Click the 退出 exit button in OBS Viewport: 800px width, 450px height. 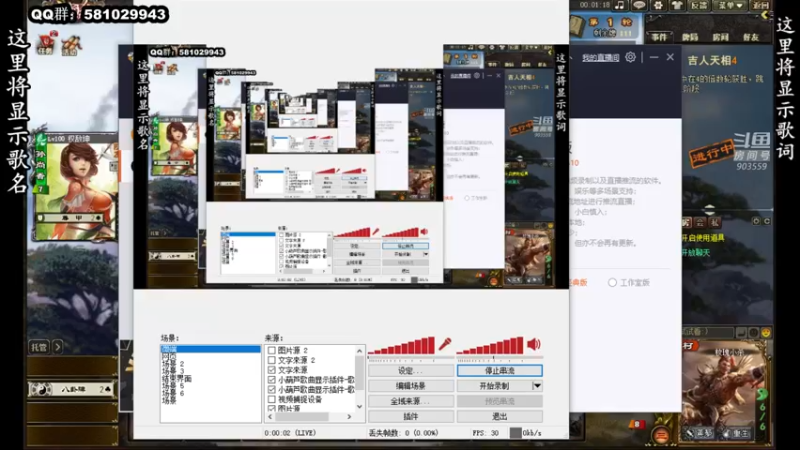click(x=499, y=416)
